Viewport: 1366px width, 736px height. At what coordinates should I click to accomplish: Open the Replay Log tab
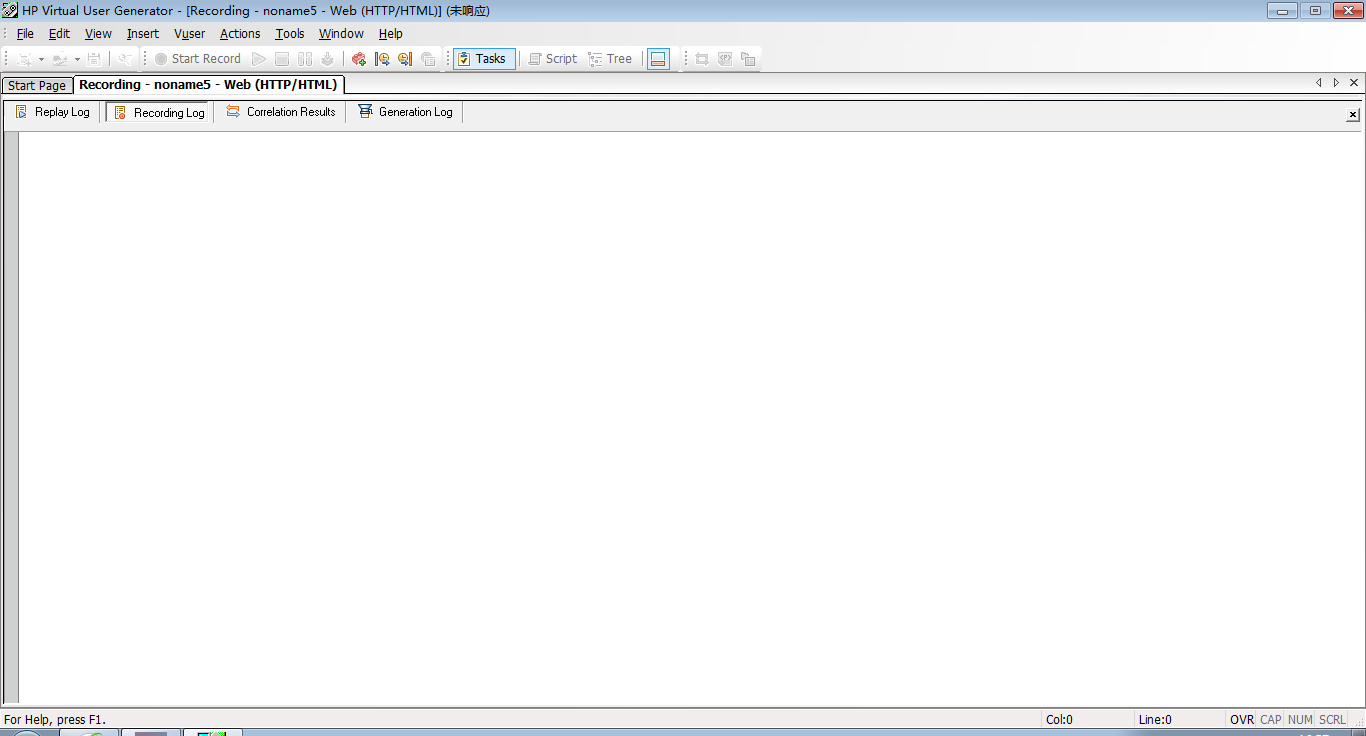(x=52, y=112)
